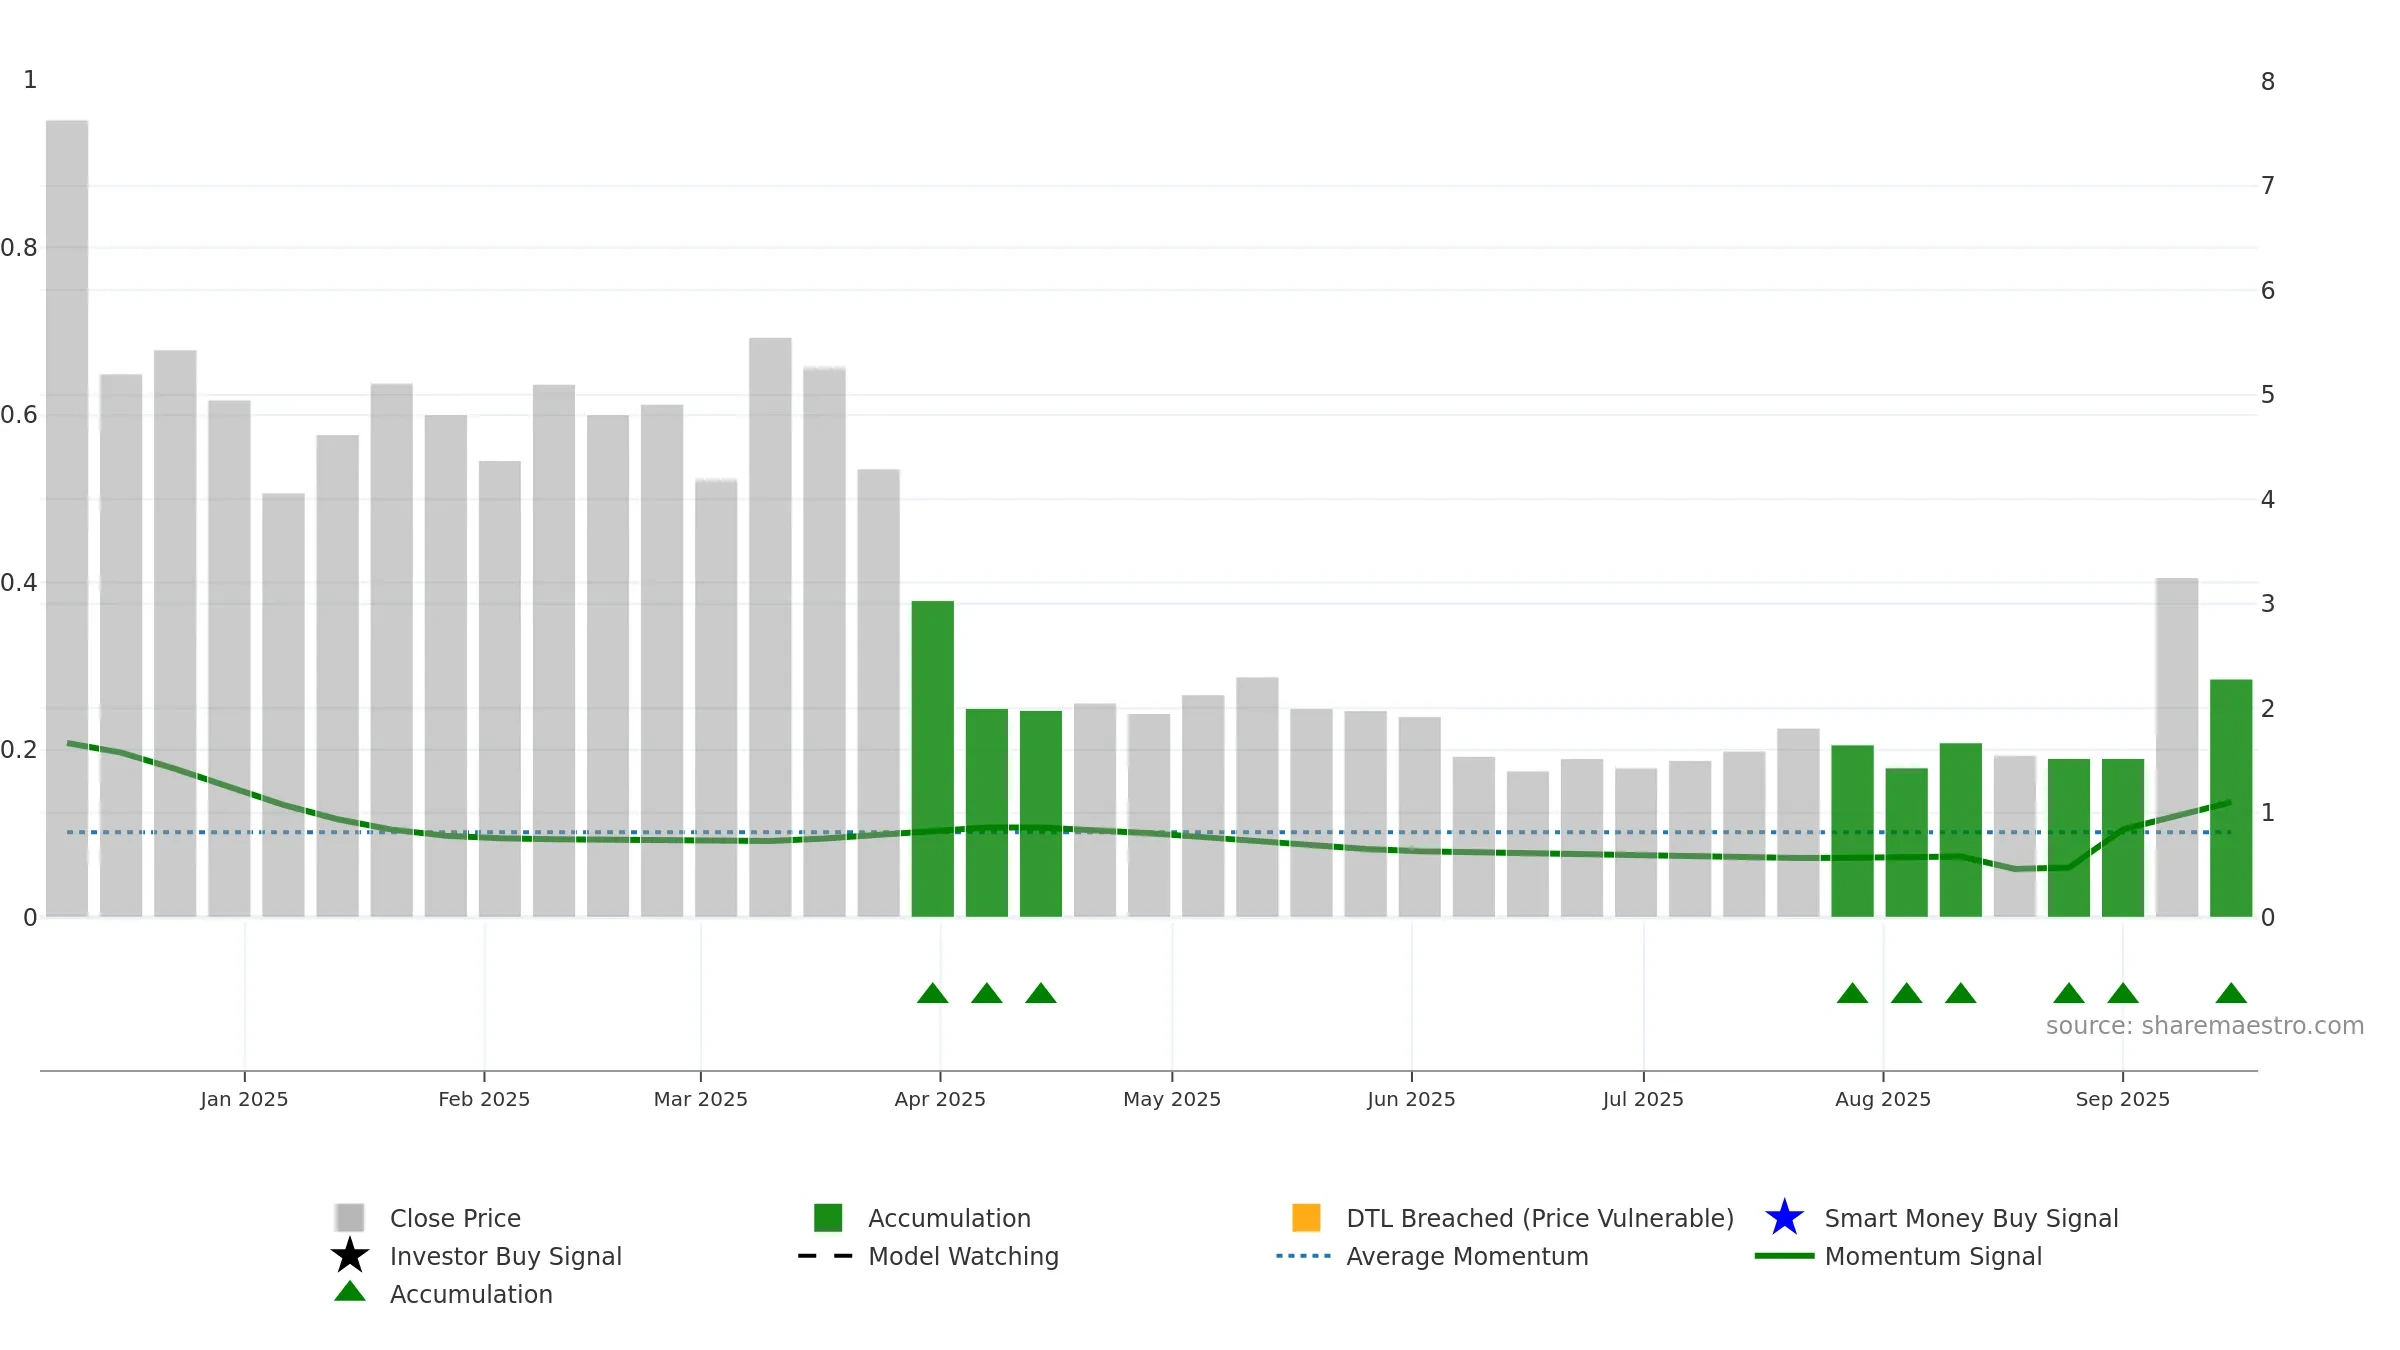This screenshot has width=2400, height=1350.
Task: Click the Mar 2025 axis label
Action: [x=701, y=1099]
